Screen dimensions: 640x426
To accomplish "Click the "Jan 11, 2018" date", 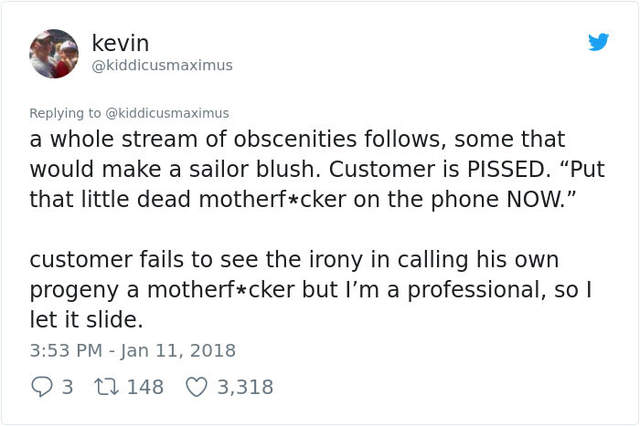I will pyautogui.click(x=178, y=350).
